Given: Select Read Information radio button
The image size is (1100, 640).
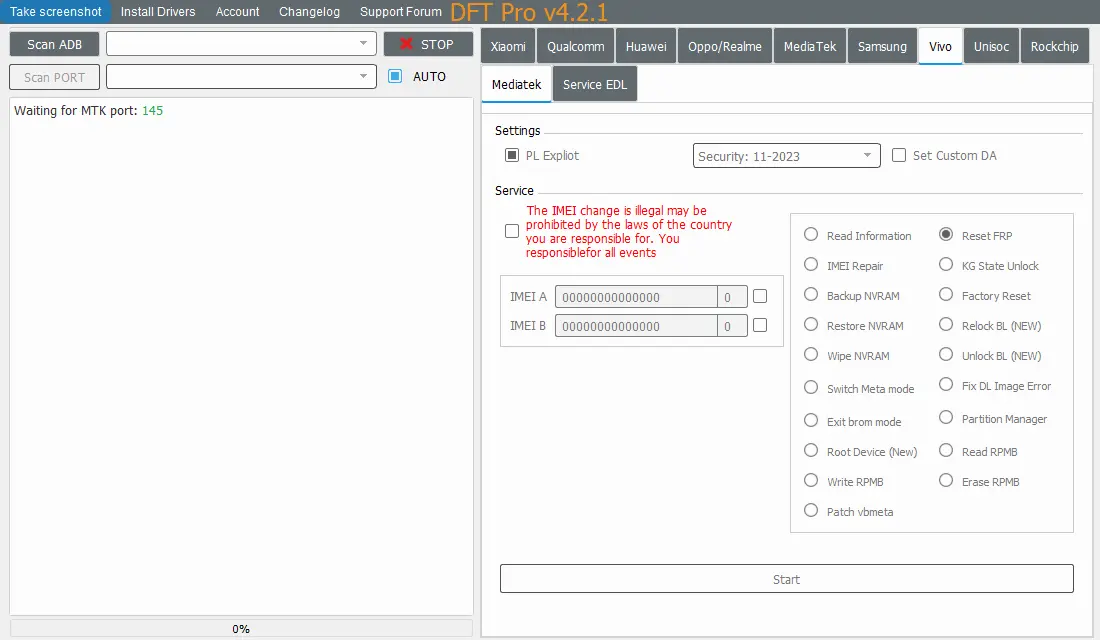Looking at the screenshot, I should click(811, 234).
